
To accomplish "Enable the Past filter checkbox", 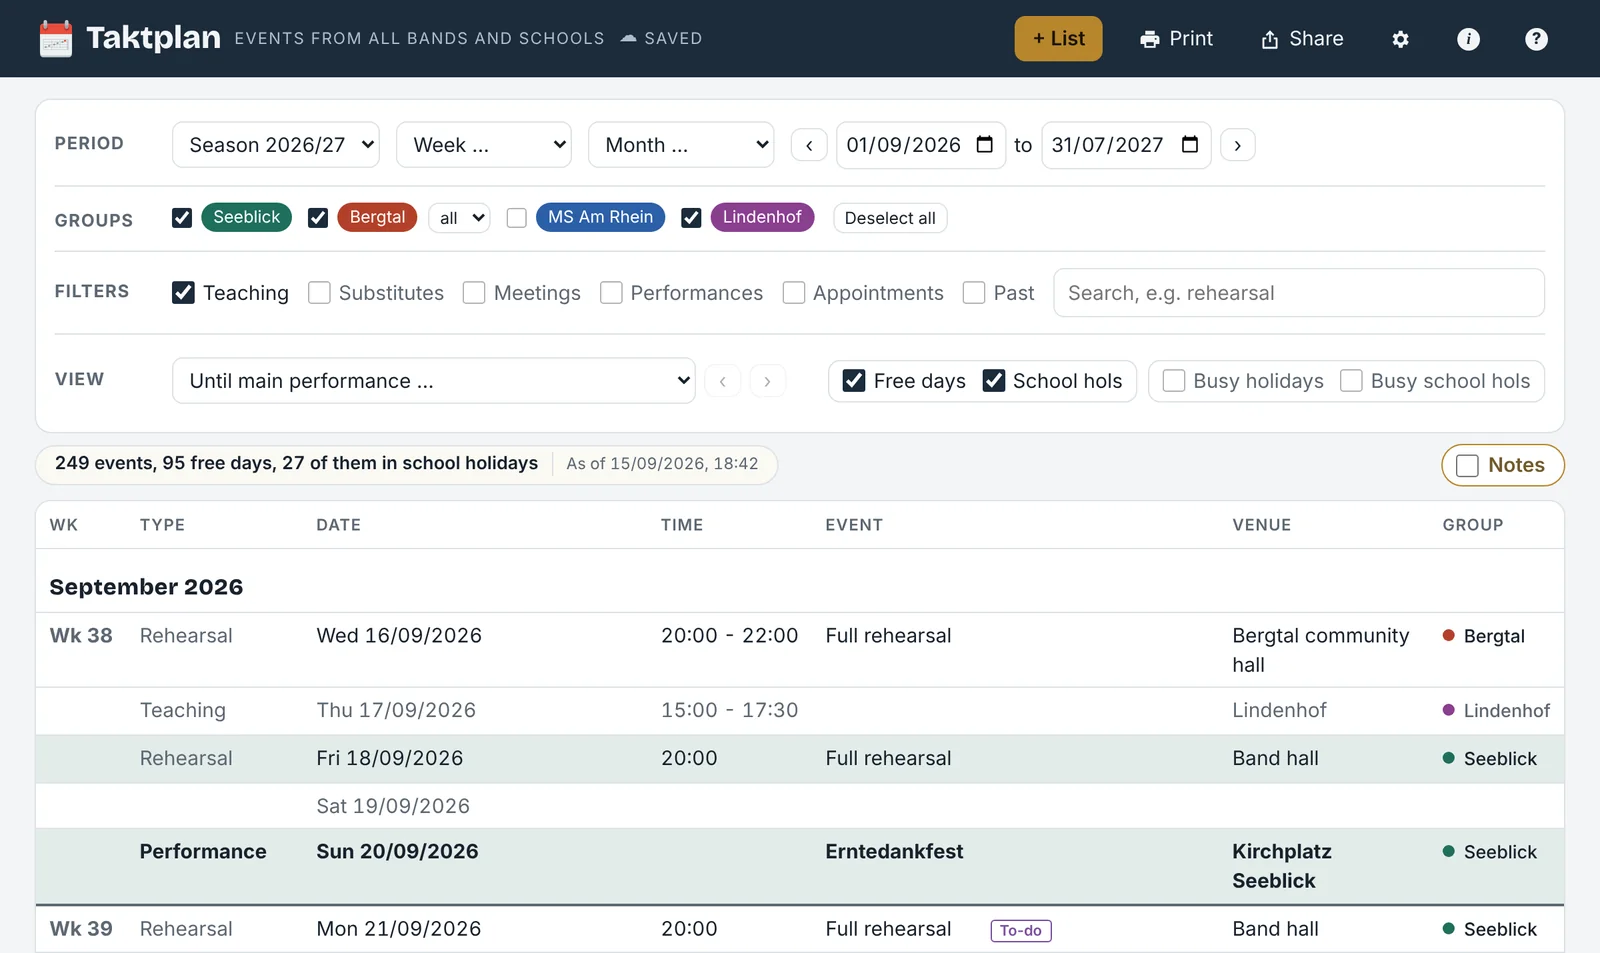I will [x=974, y=293].
